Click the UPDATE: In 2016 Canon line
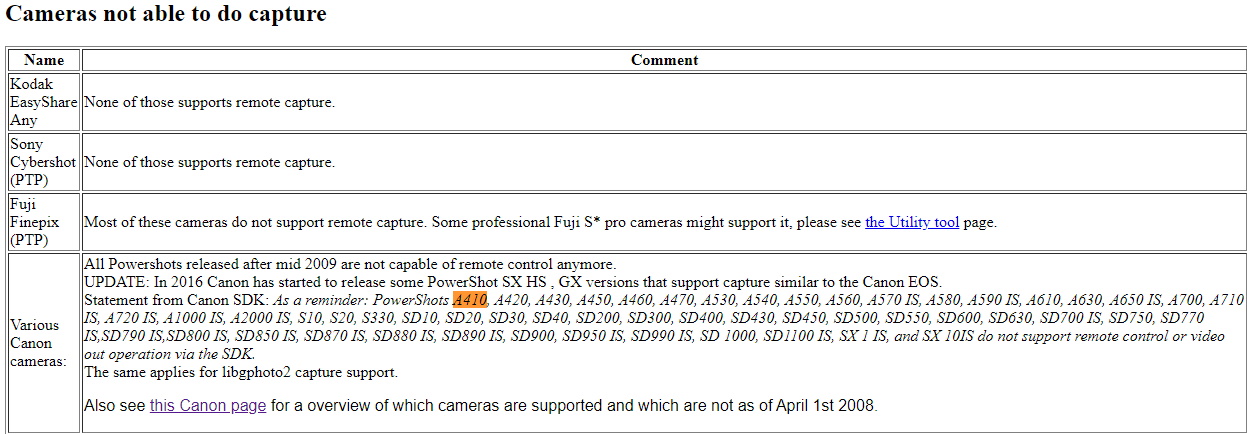Screen dimensions: 1247x434 (x=513, y=282)
